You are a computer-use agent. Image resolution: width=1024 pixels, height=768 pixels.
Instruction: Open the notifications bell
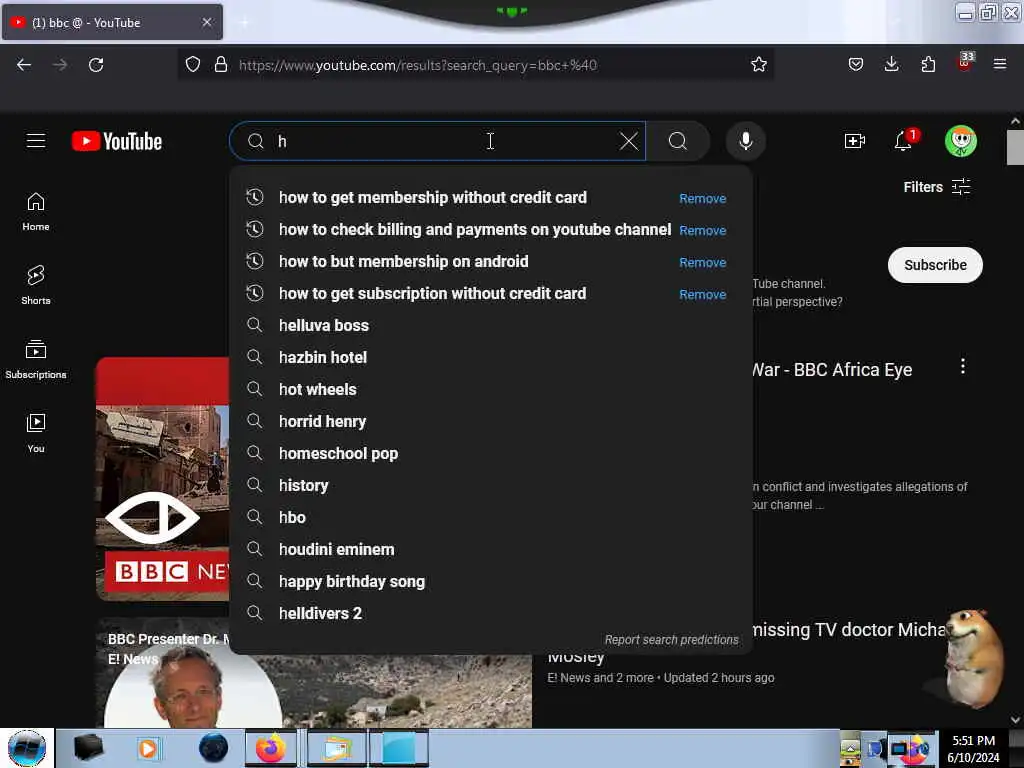pos(904,140)
